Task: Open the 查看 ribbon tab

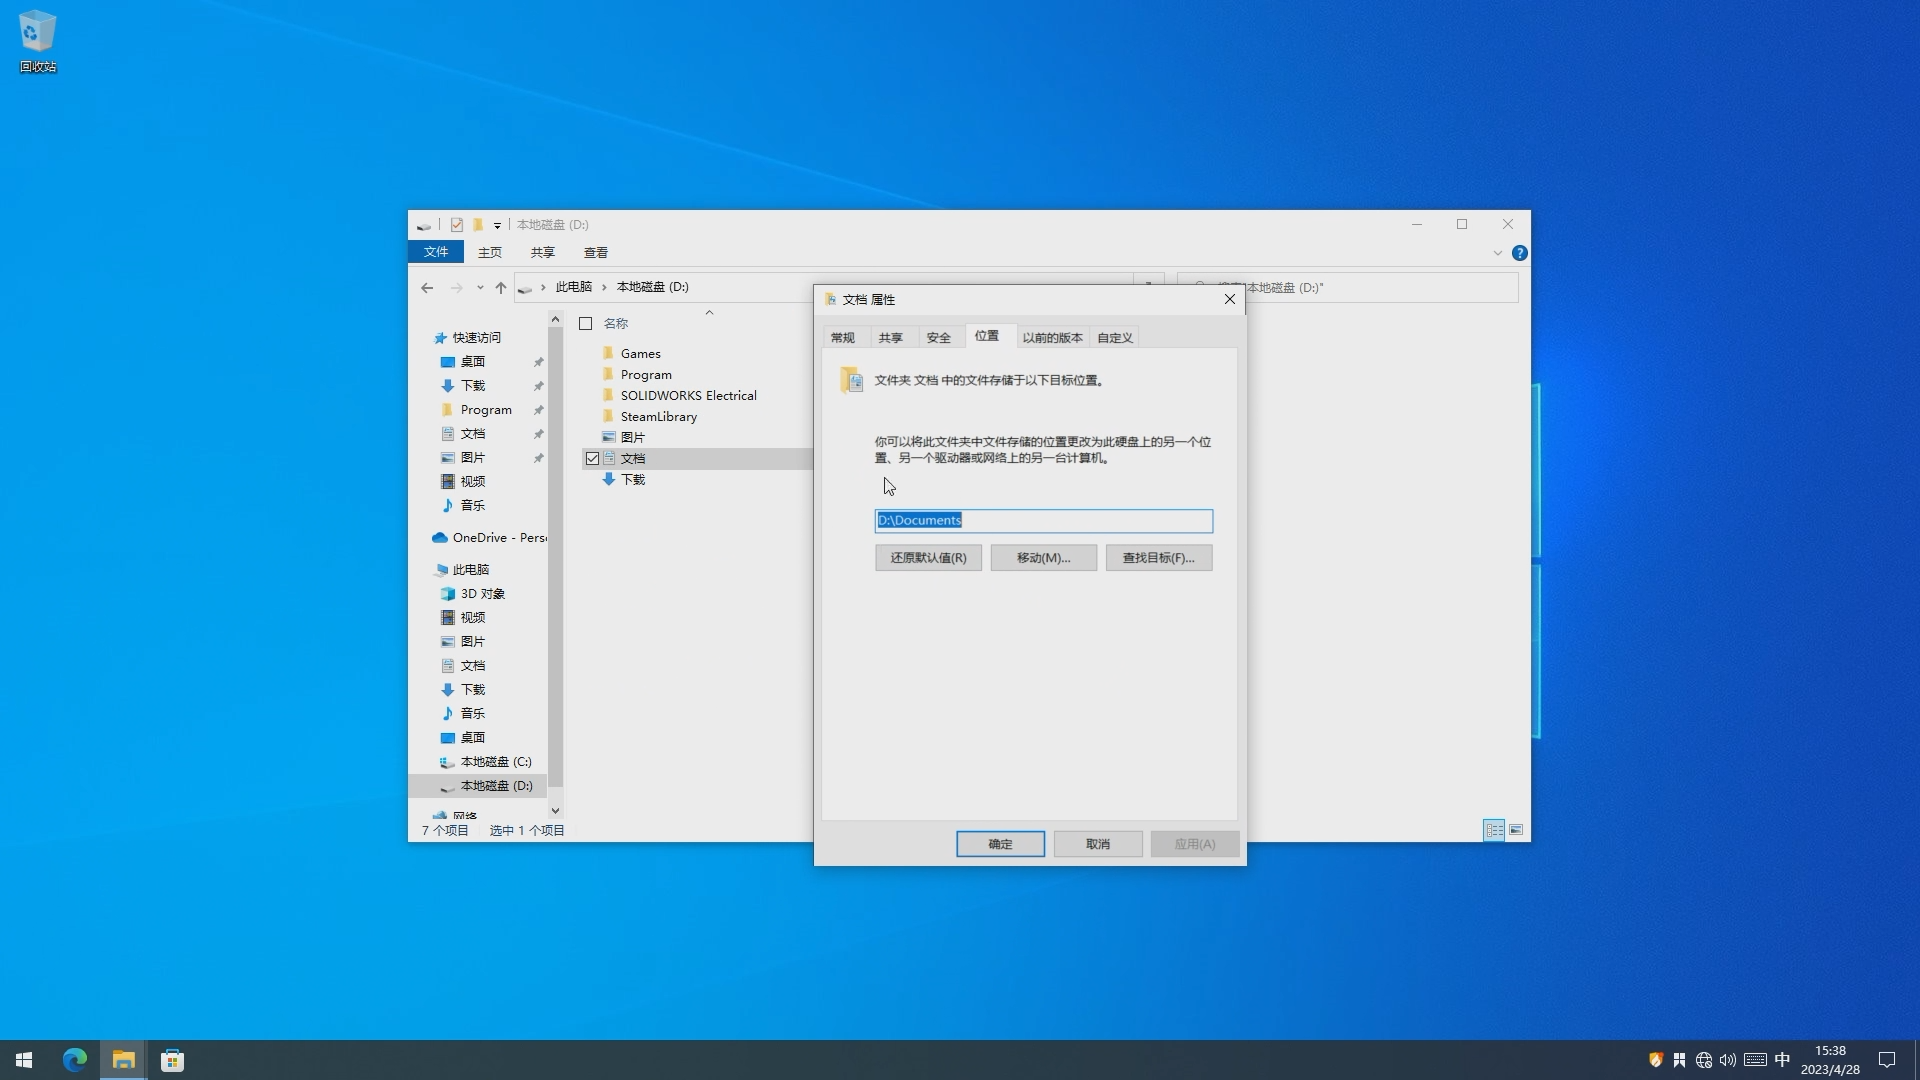Action: [x=596, y=253]
